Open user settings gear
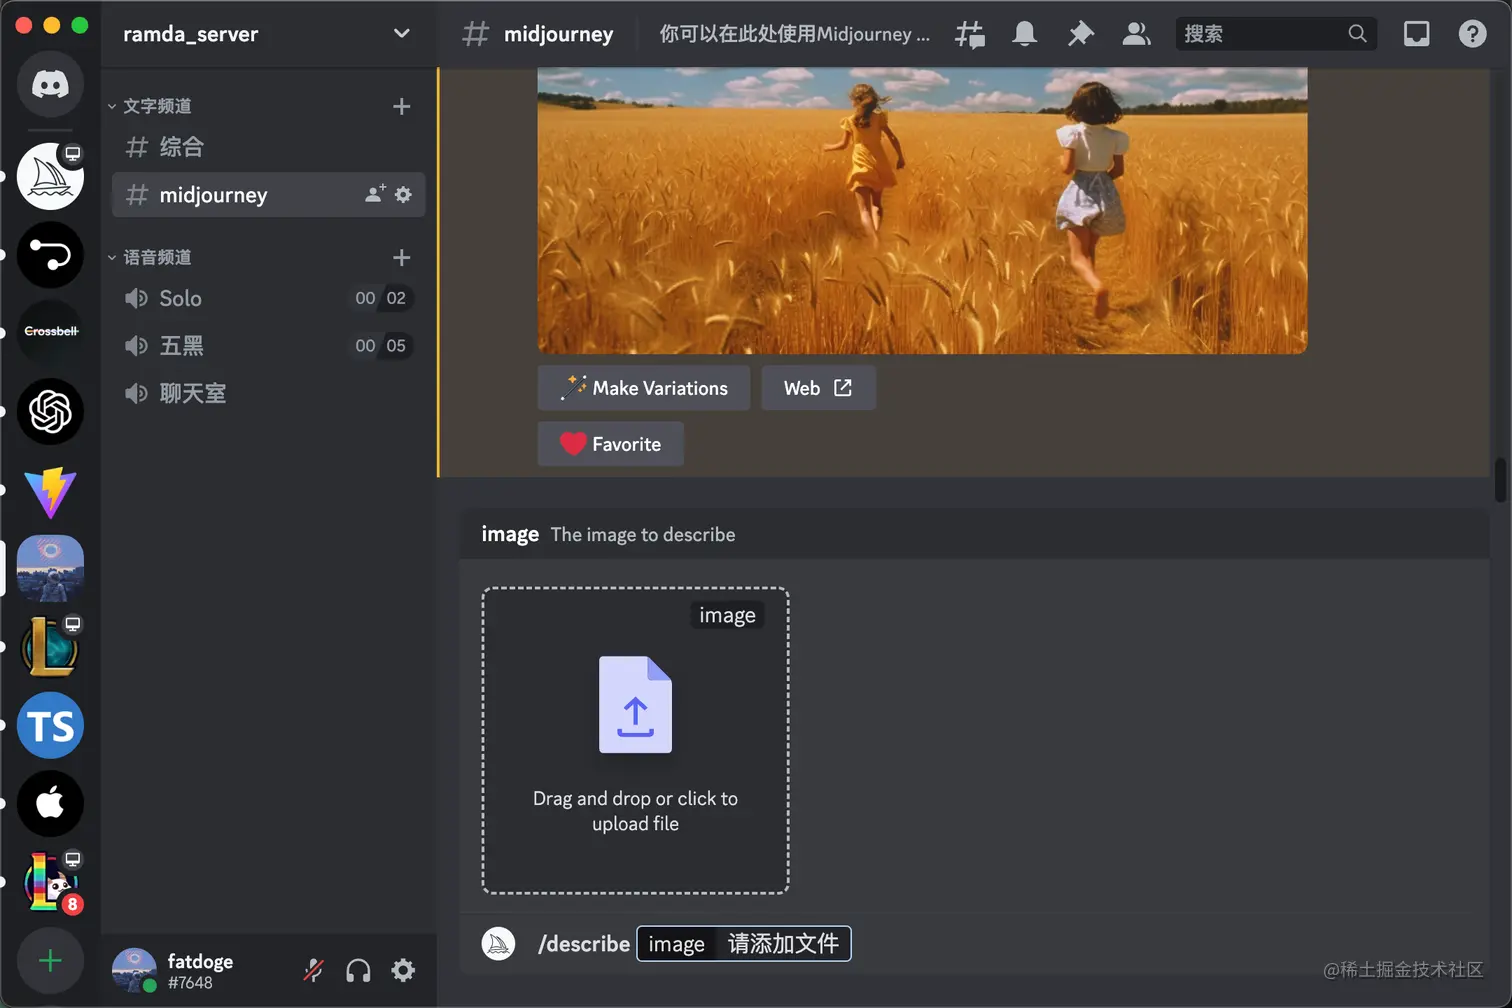Image resolution: width=1512 pixels, height=1008 pixels. [403, 970]
